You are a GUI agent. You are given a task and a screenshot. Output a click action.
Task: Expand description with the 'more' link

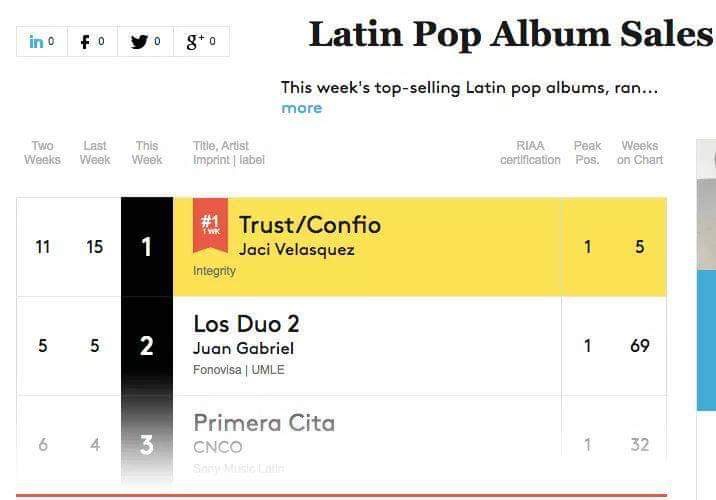coord(301,108)
